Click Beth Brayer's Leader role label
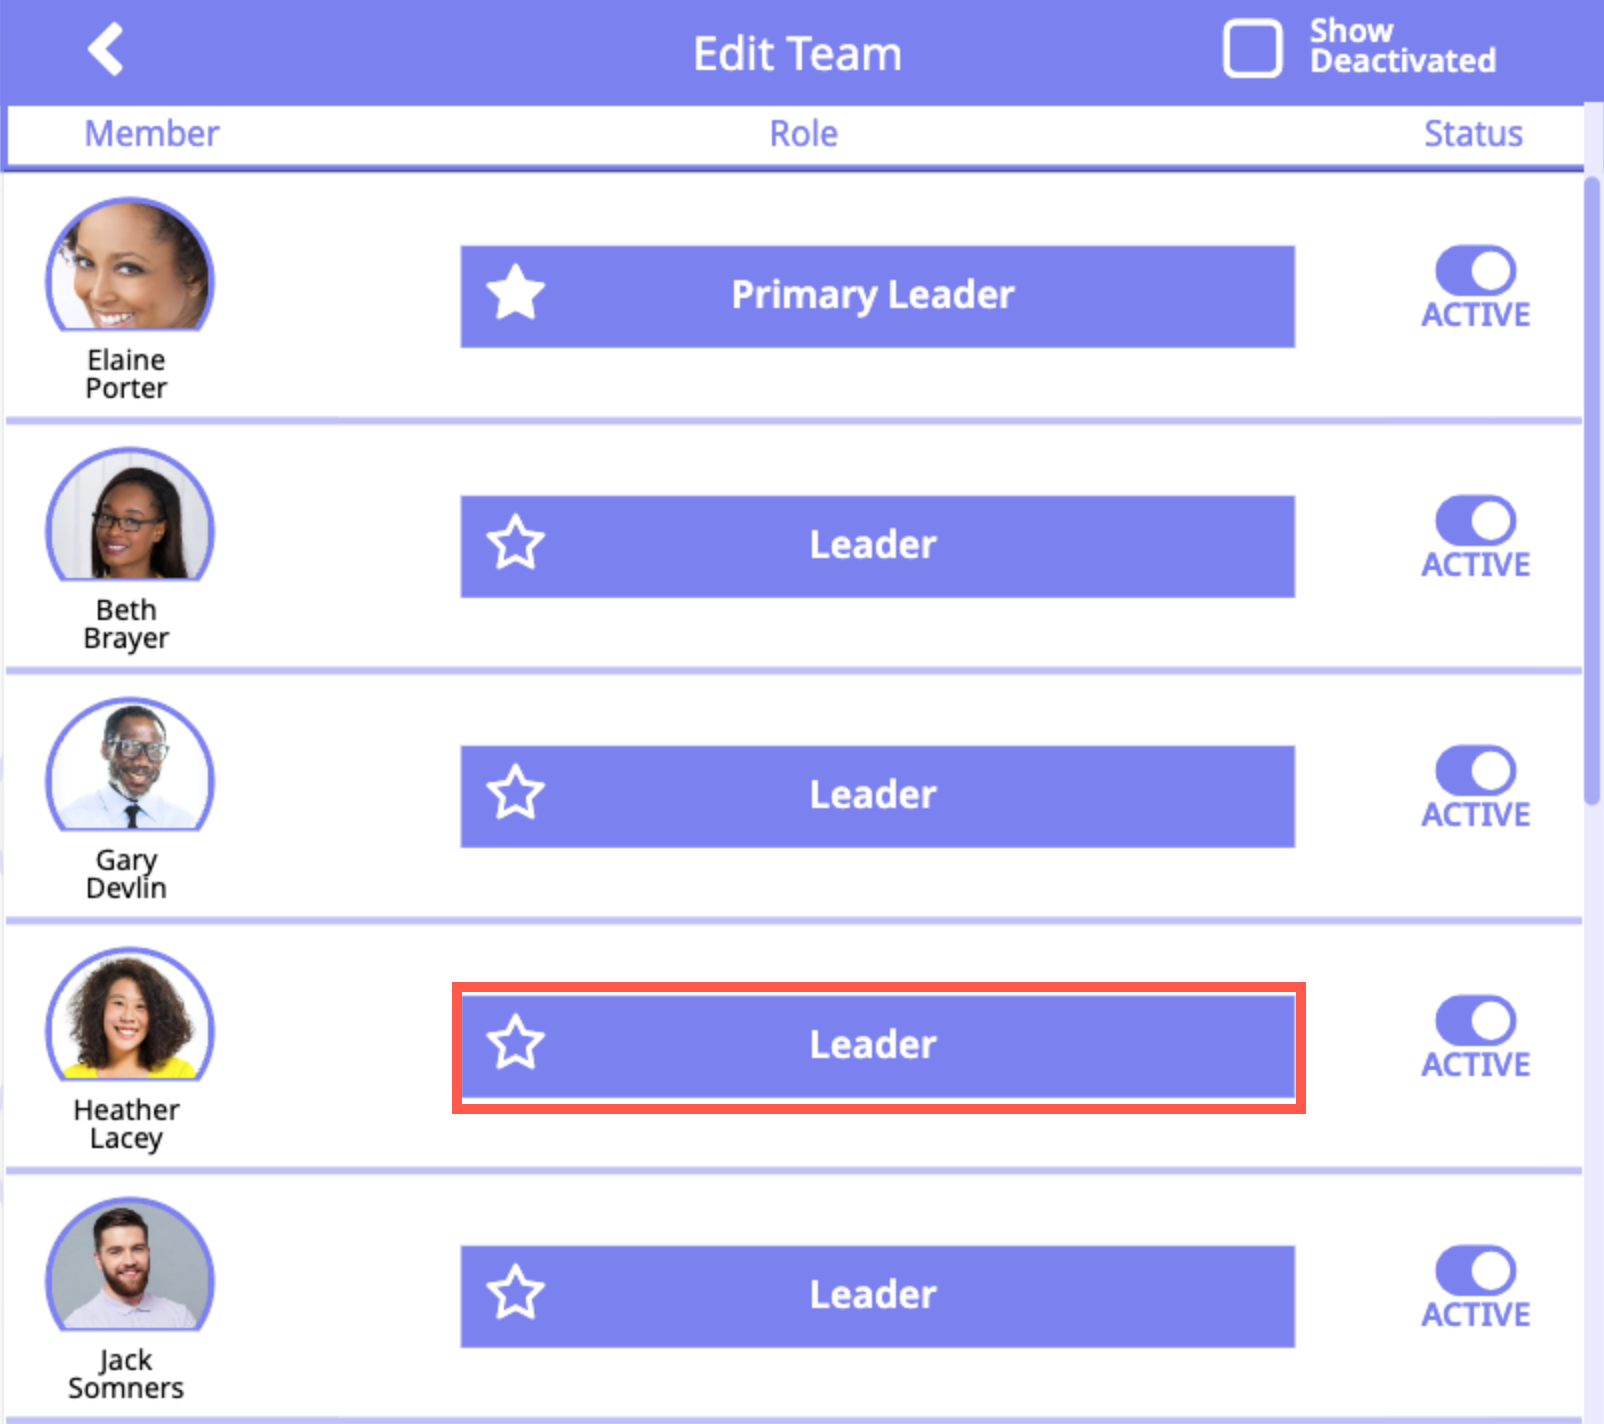1604x1424 pixels. point(872,545)
